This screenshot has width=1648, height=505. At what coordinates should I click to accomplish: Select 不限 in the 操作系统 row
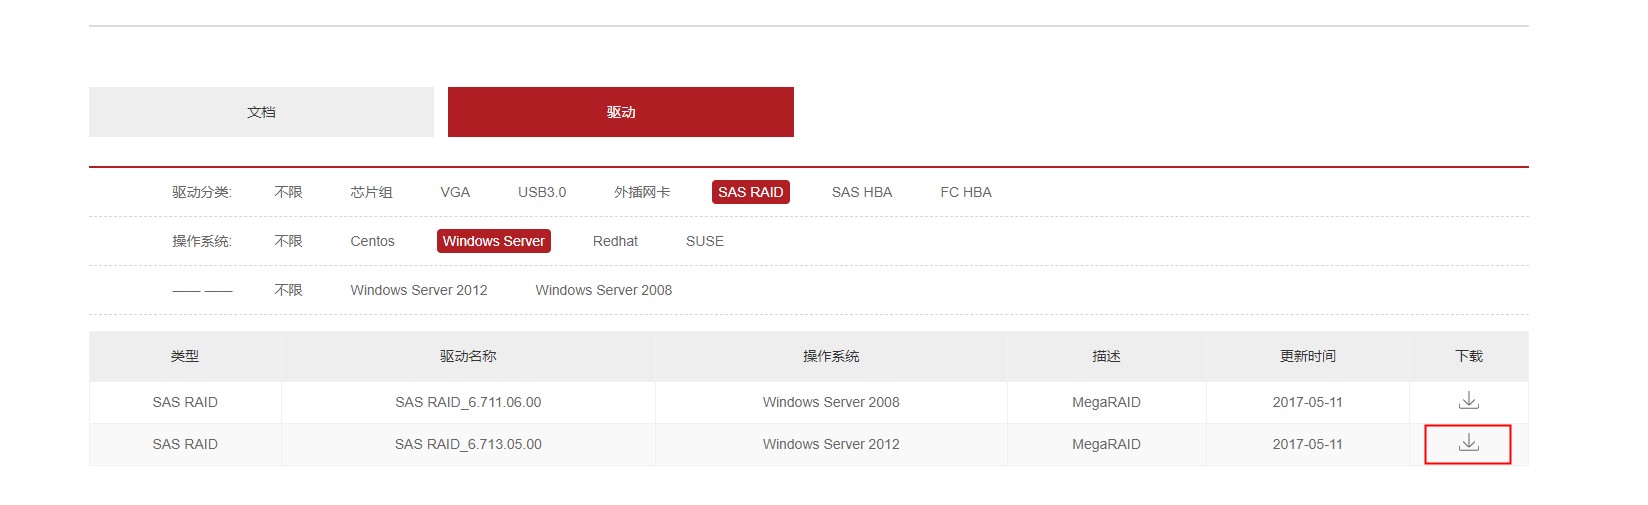pyautogui.click(x=288, y=241)
